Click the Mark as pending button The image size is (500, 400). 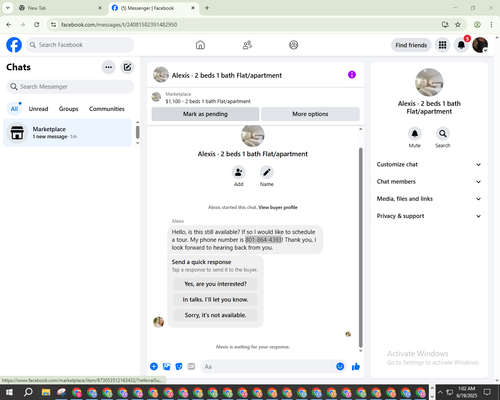coord(205,114)
